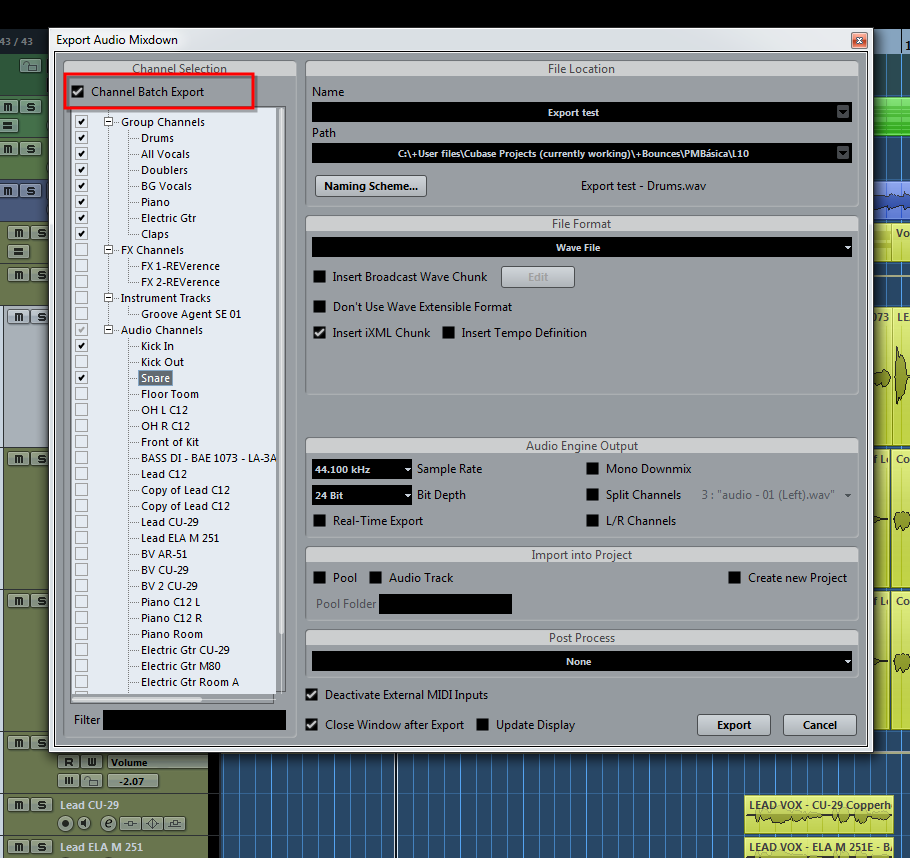This screenshot has width=910, height=858.
Task: Solo the Lead CU-29 track
Action: (41, 805)
